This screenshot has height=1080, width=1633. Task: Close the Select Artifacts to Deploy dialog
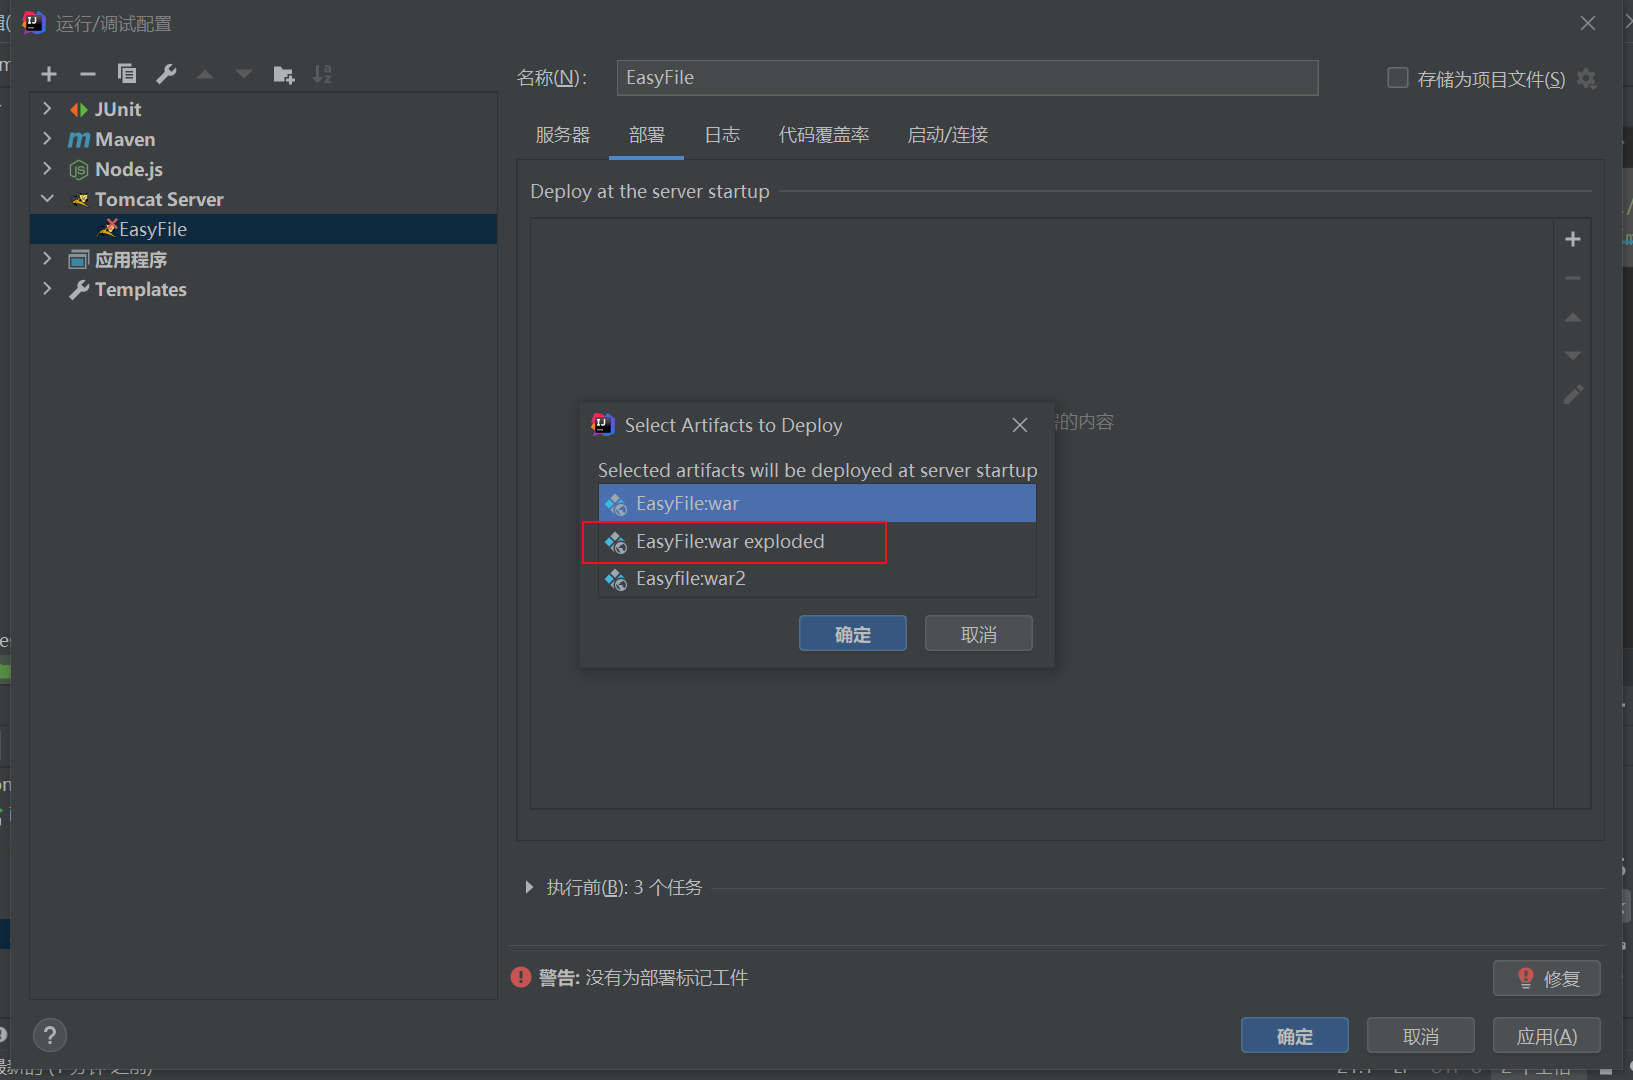pos(1020,425)
